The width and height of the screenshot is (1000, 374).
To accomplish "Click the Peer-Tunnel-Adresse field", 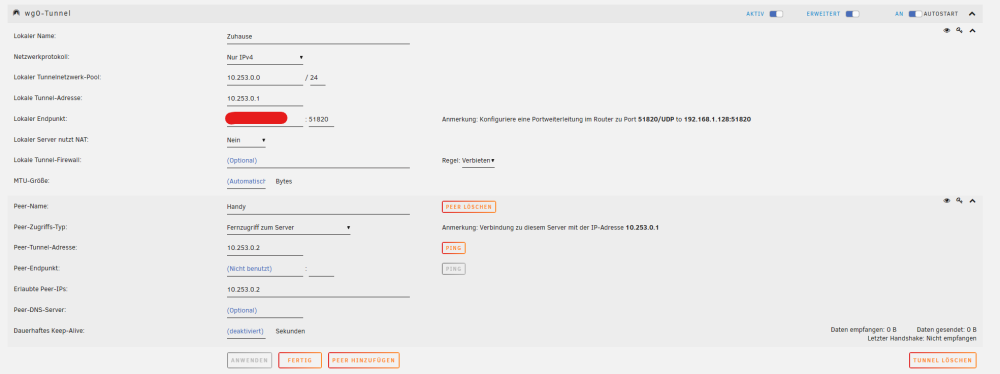I will click(x=265, y=248).
